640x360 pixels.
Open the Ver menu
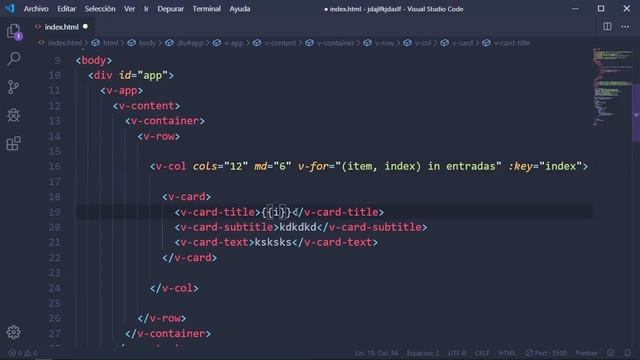pyautogui.click(x=129, y=9)
